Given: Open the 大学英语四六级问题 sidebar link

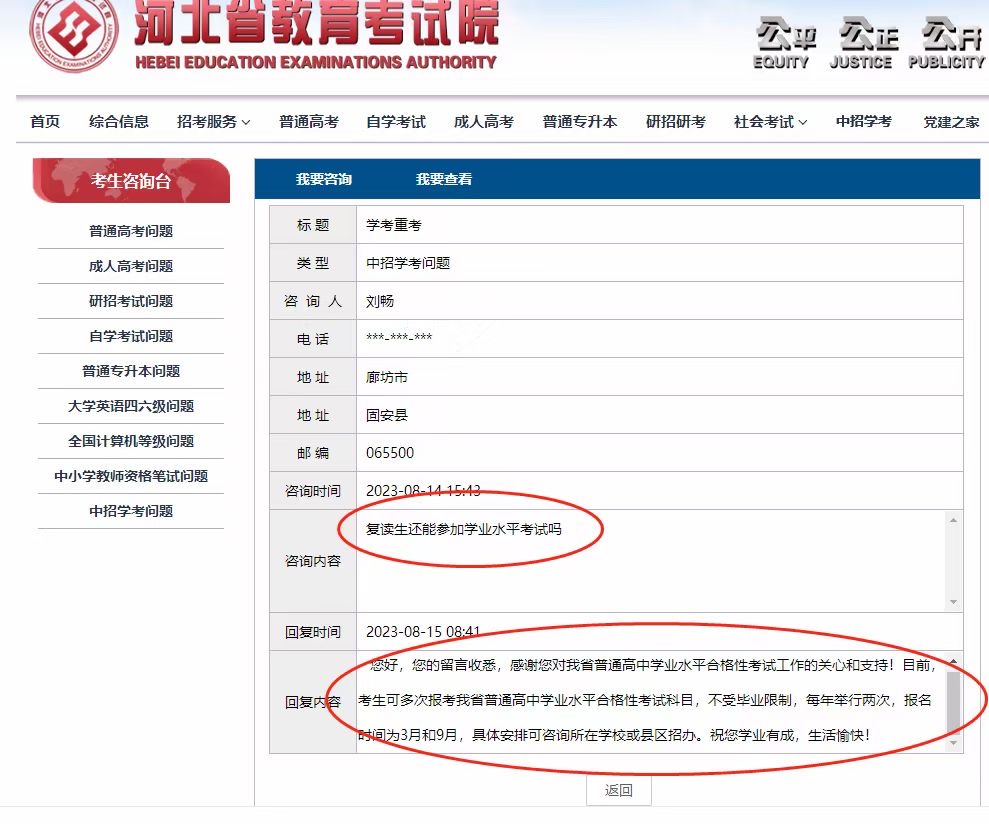Looking at the screenshot, I should [x=130, y=406].
